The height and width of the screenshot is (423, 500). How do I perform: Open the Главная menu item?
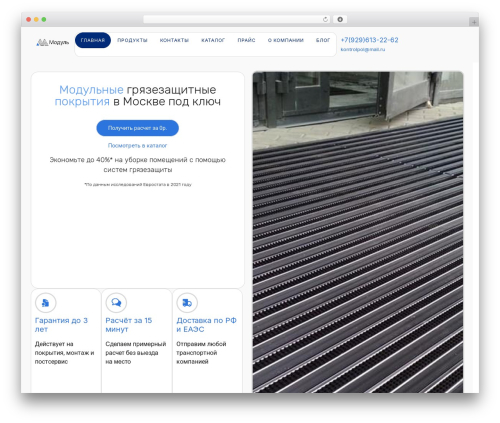tap(93, 40)
